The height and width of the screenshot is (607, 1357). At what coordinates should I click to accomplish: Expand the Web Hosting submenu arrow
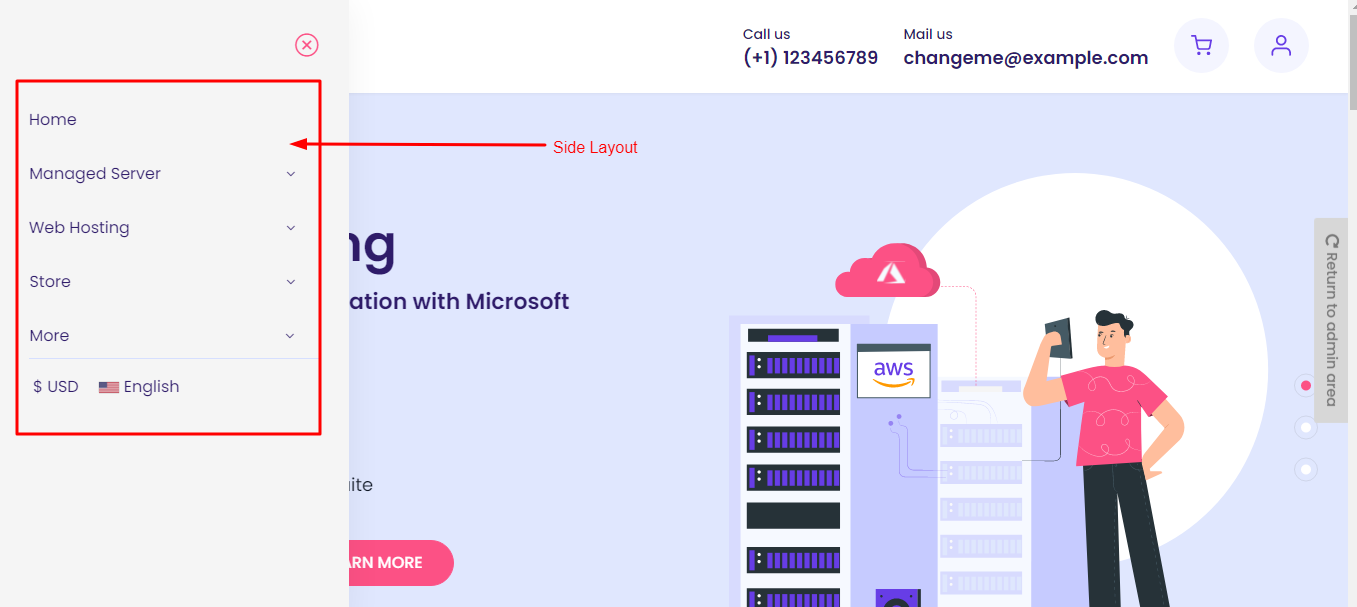[x=291, y=228]
